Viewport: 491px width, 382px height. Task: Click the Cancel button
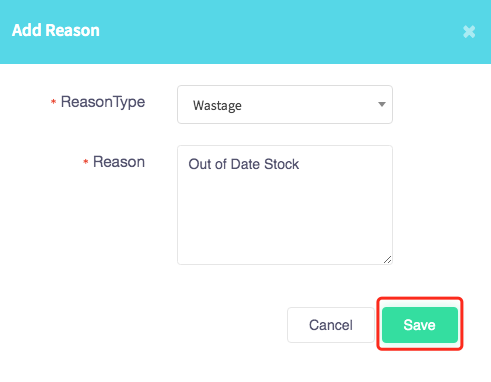[x=331, y=325]
